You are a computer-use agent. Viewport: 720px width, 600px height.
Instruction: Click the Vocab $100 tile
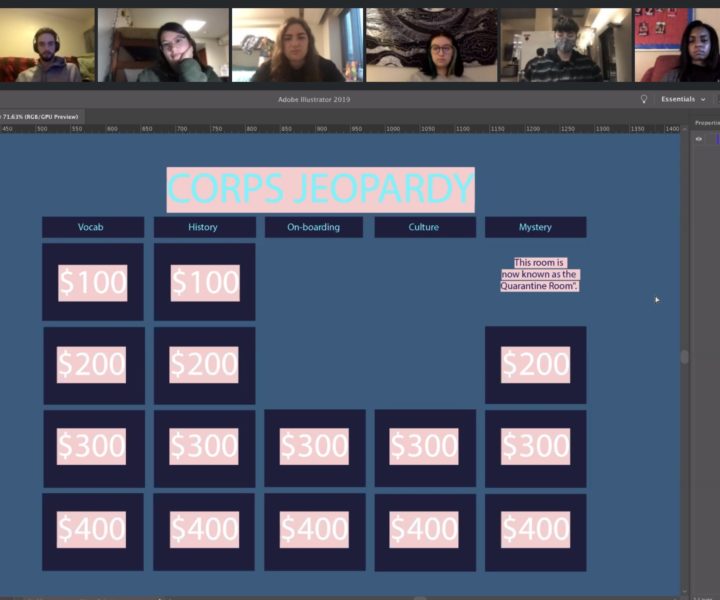[92, 283]
